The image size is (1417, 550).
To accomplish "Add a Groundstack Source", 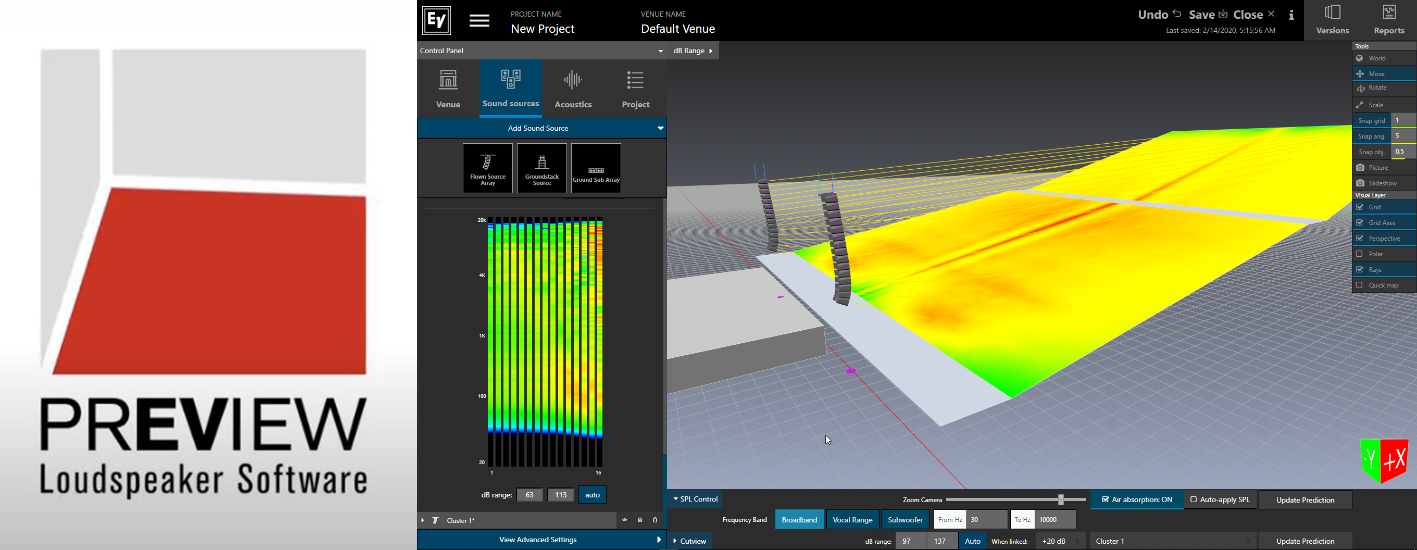I will [542, 168].
